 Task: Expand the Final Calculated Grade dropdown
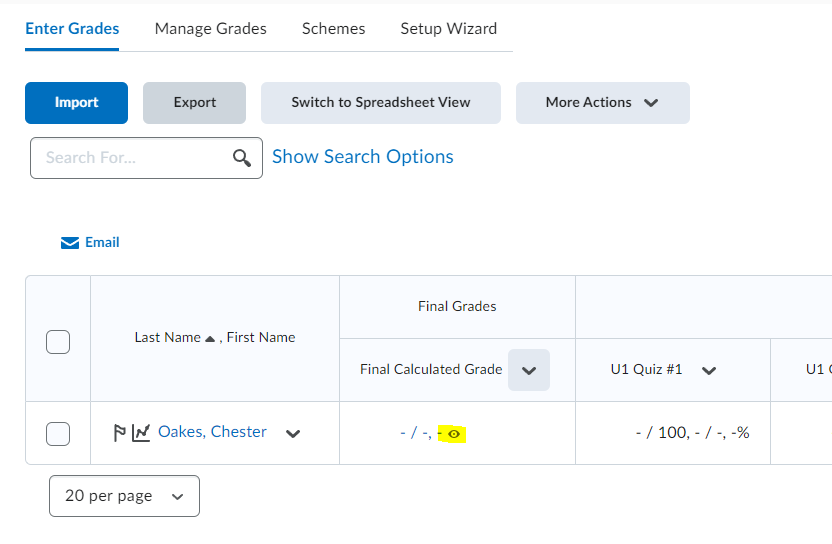pos(528,370)
